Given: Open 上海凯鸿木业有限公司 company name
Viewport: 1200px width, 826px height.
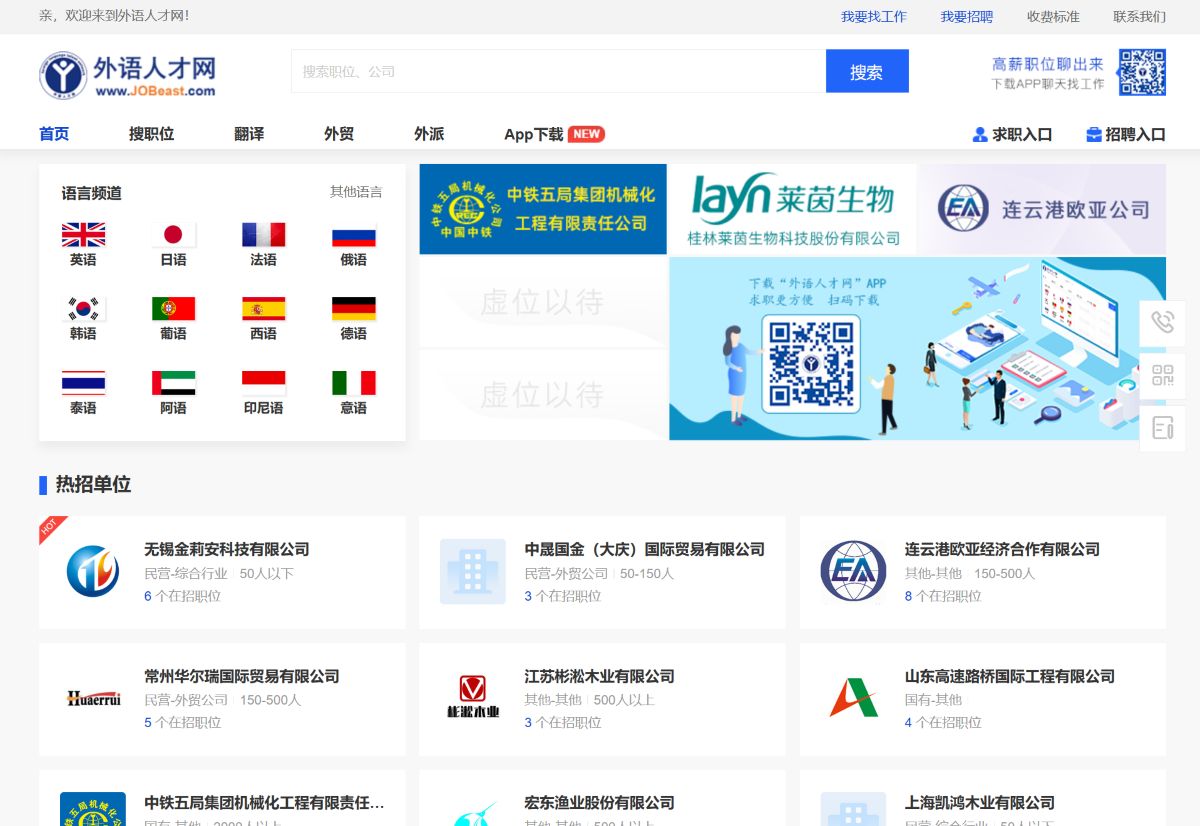Looking at the screenshot, I should [x=980, y=803].
